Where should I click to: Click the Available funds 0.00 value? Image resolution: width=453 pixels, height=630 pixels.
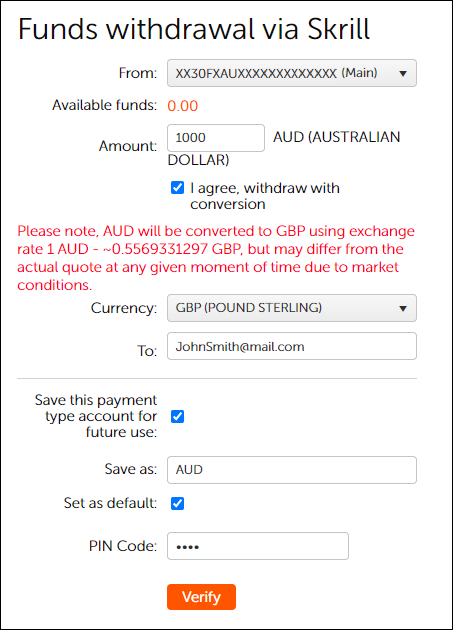point(182,106)
